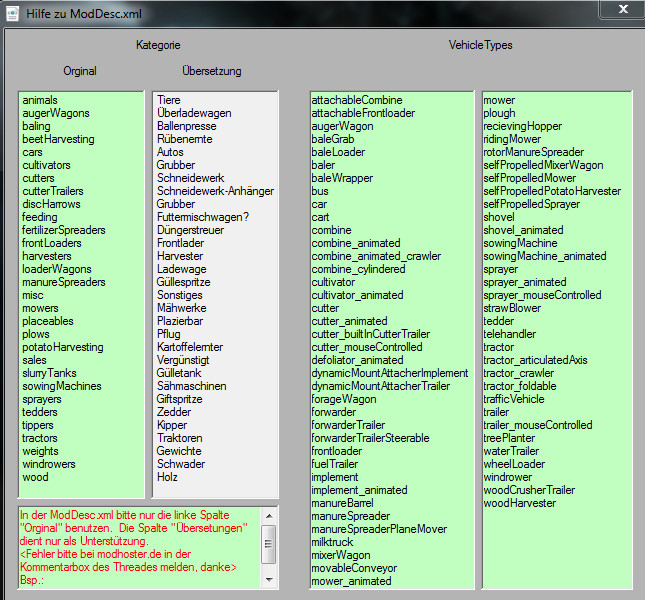Select 'selfPropelledPotatoHarvester' in right list
645x600 pixels.
(552, 191)
